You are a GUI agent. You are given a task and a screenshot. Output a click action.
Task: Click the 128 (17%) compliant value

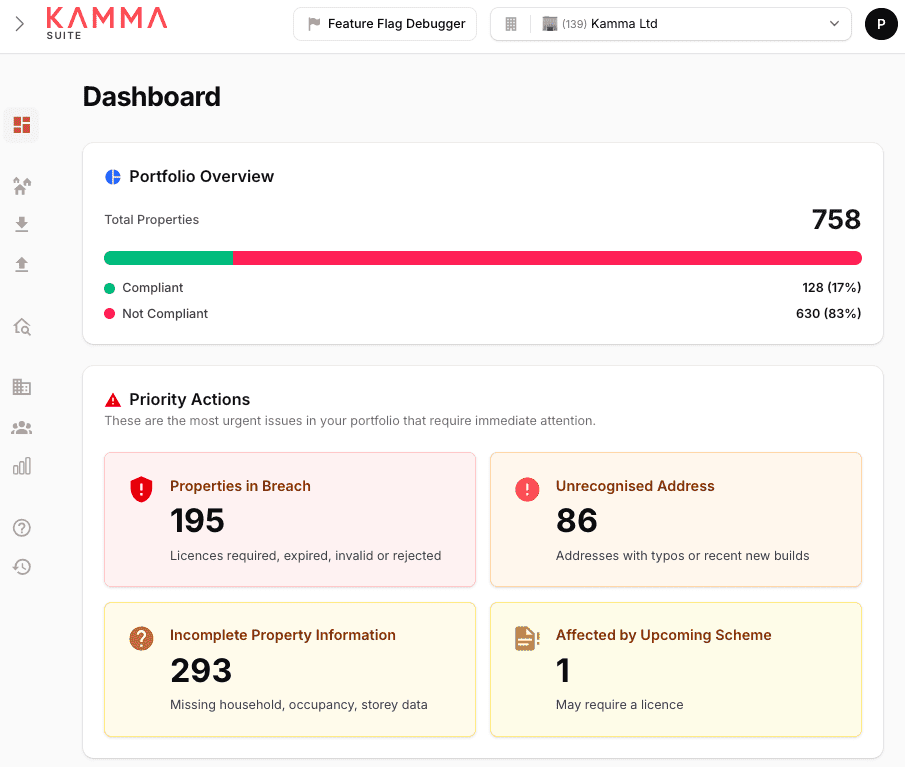(832, 287)
